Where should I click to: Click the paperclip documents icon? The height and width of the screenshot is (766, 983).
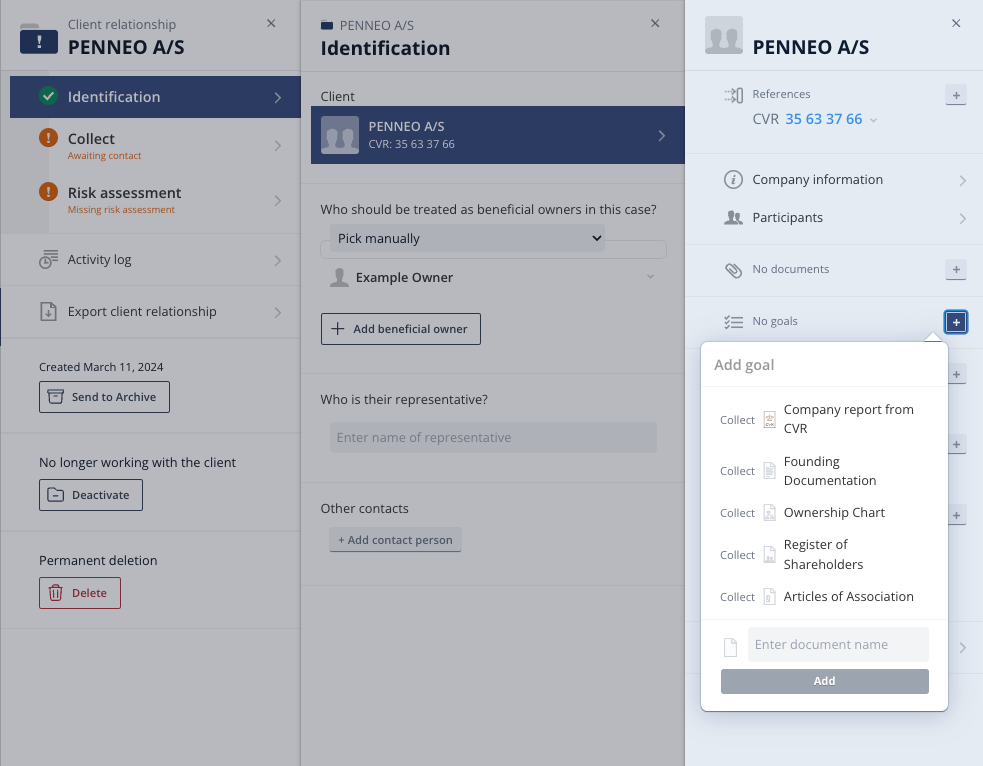click(733, 270)
